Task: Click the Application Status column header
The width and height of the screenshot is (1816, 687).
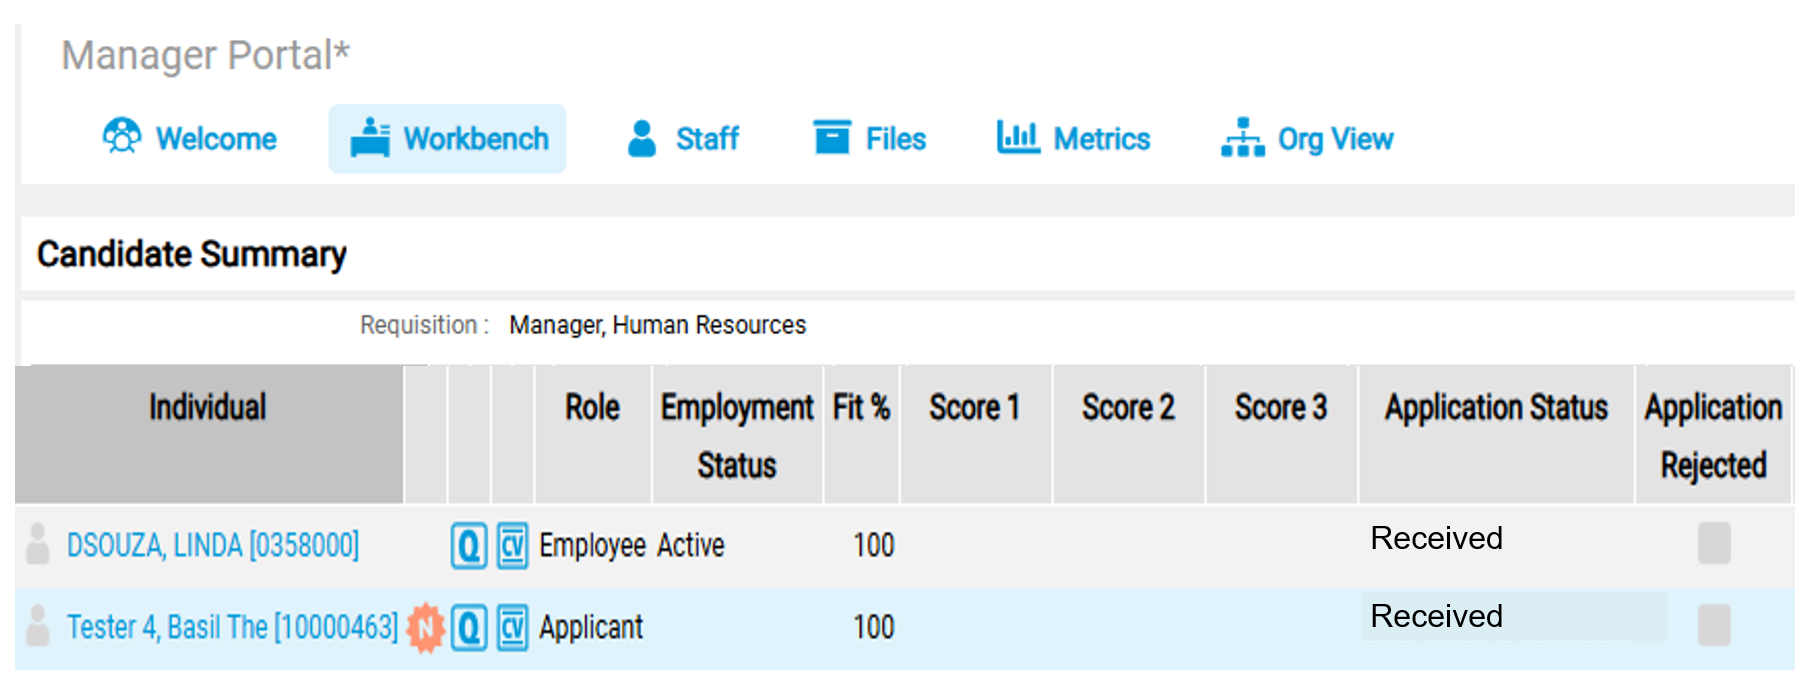Action: 1495,408
